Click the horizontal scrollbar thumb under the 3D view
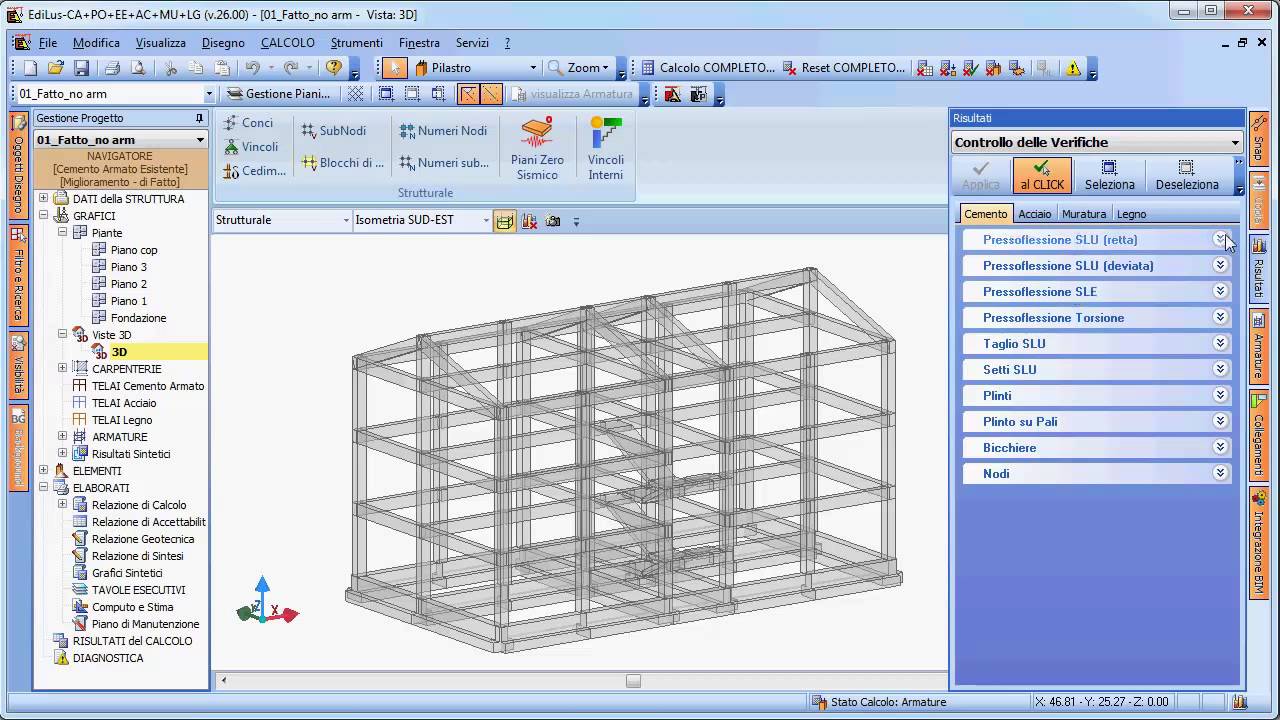Viewport: 1280px width, 720px height. pyautogui.click(x=633, y=681)
